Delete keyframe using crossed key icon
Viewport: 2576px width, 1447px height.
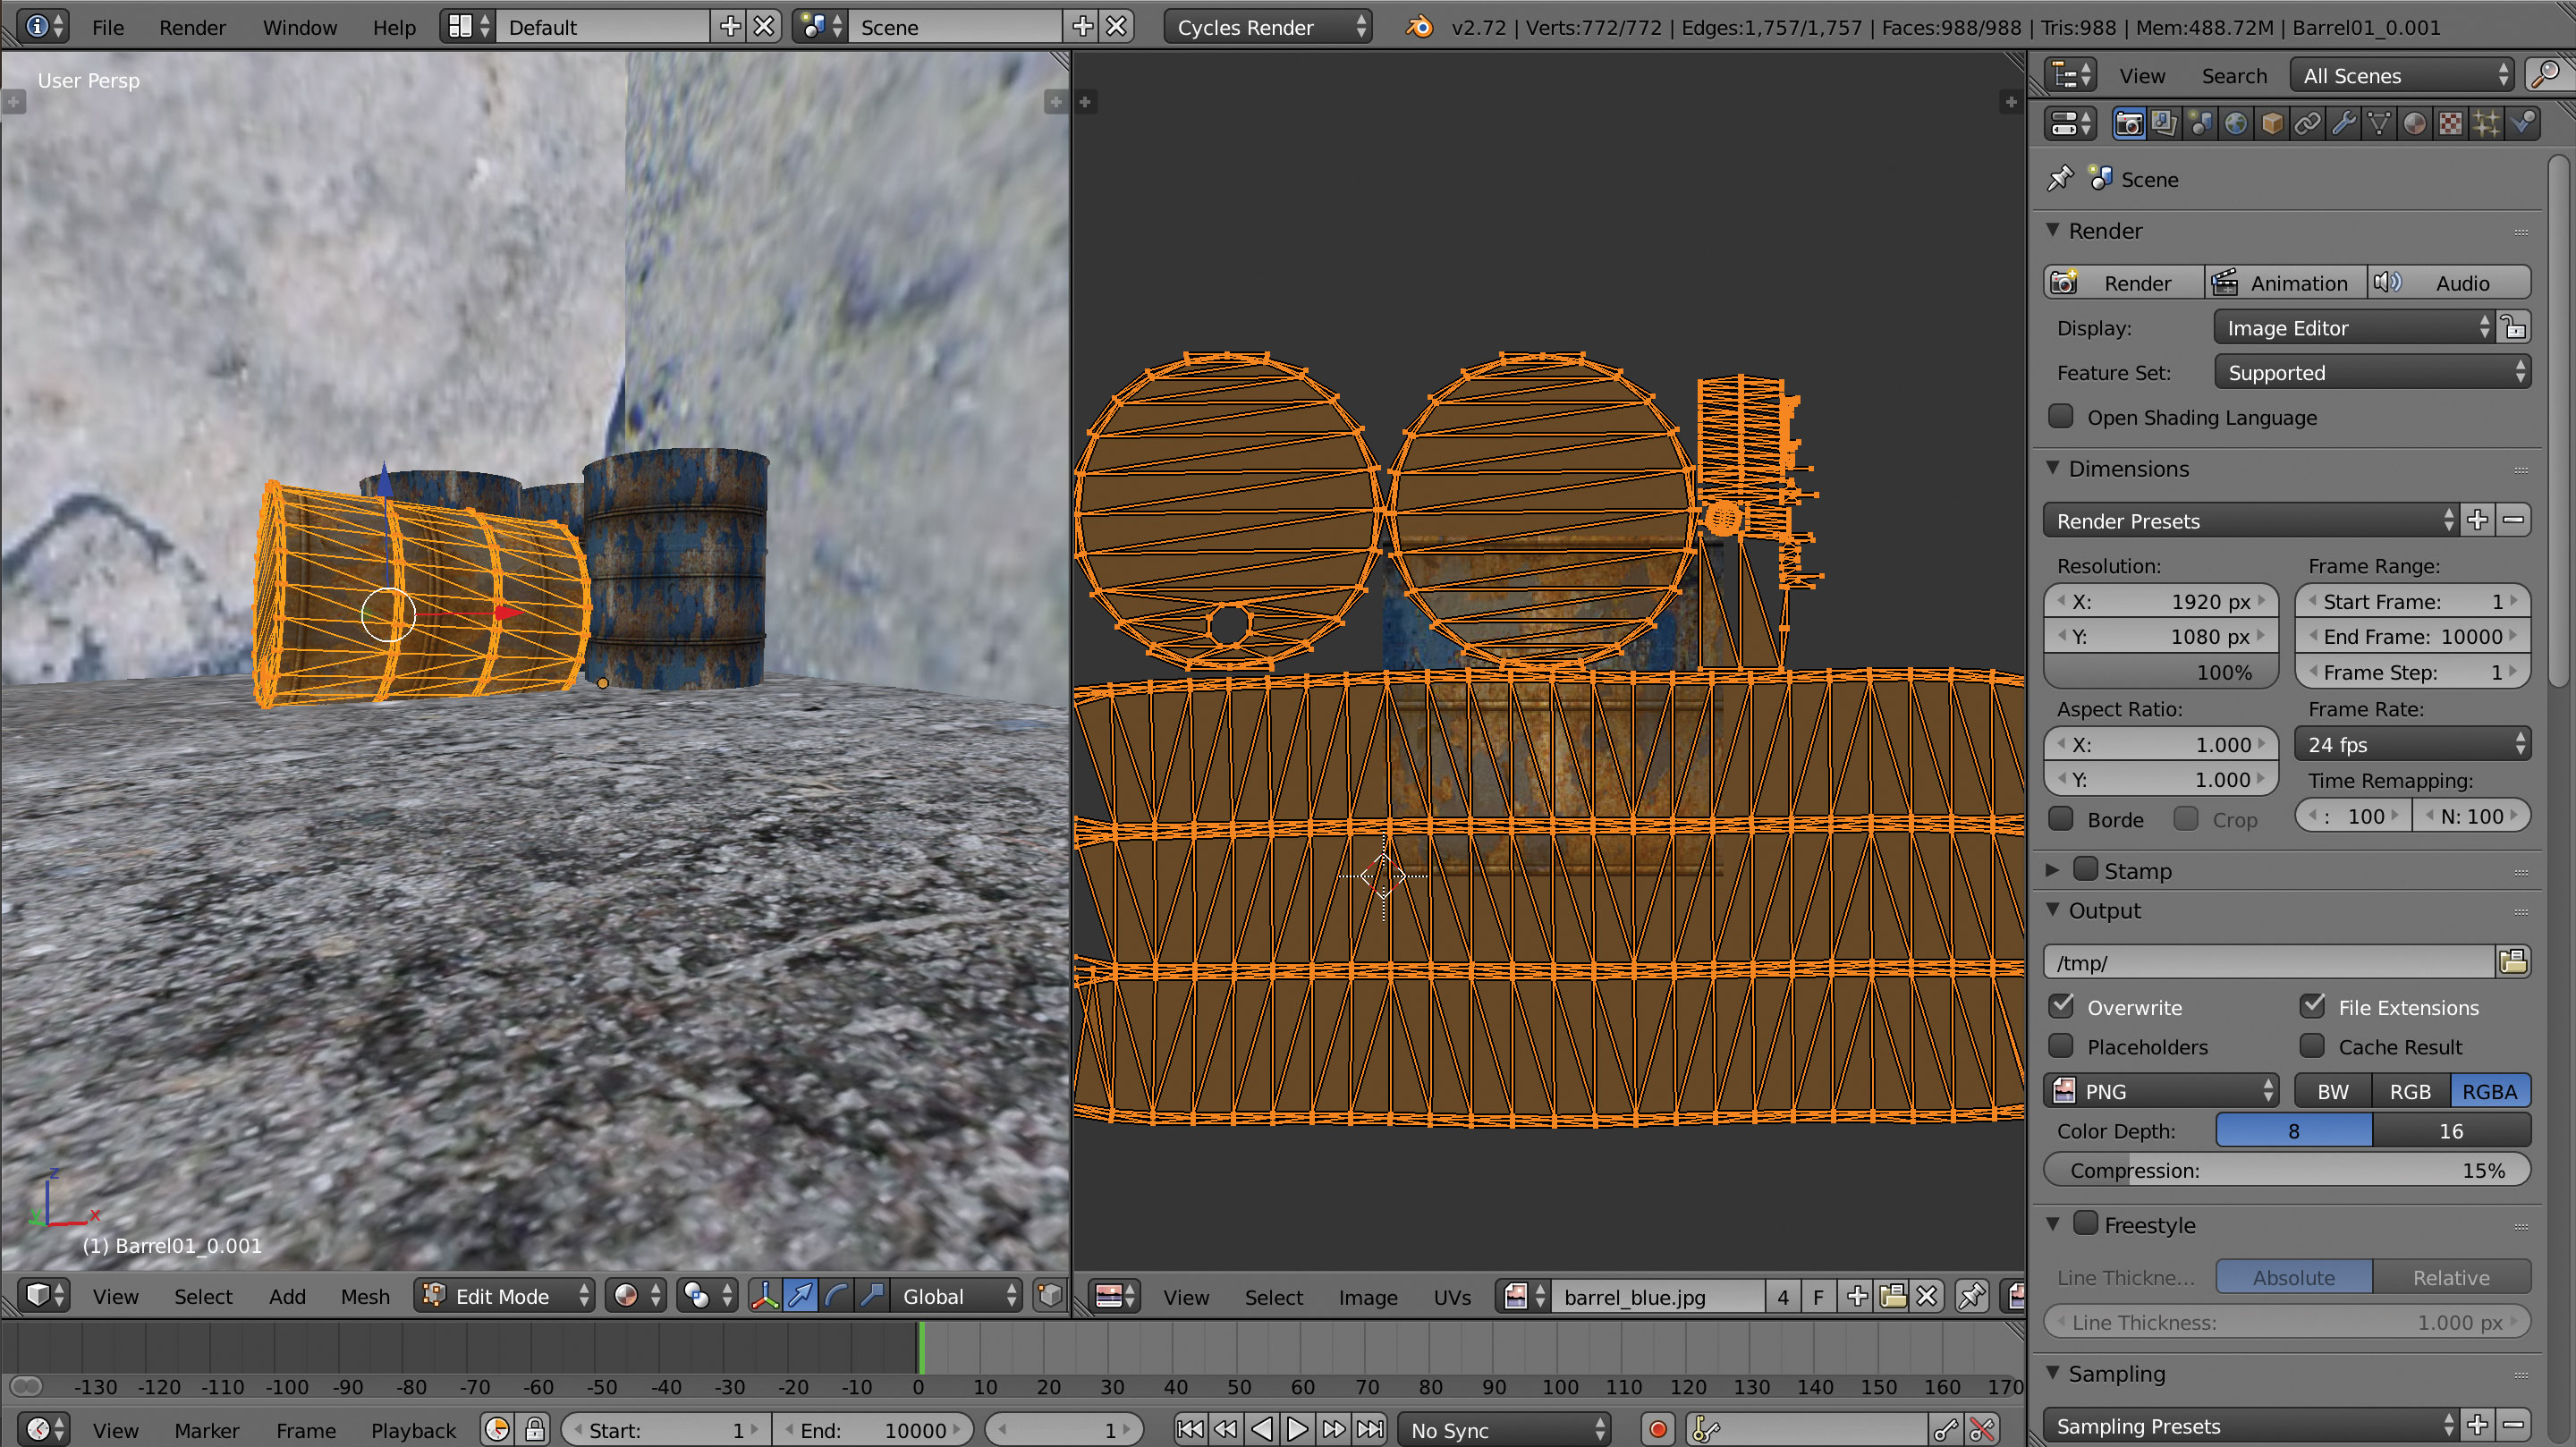[1982, 1430]
